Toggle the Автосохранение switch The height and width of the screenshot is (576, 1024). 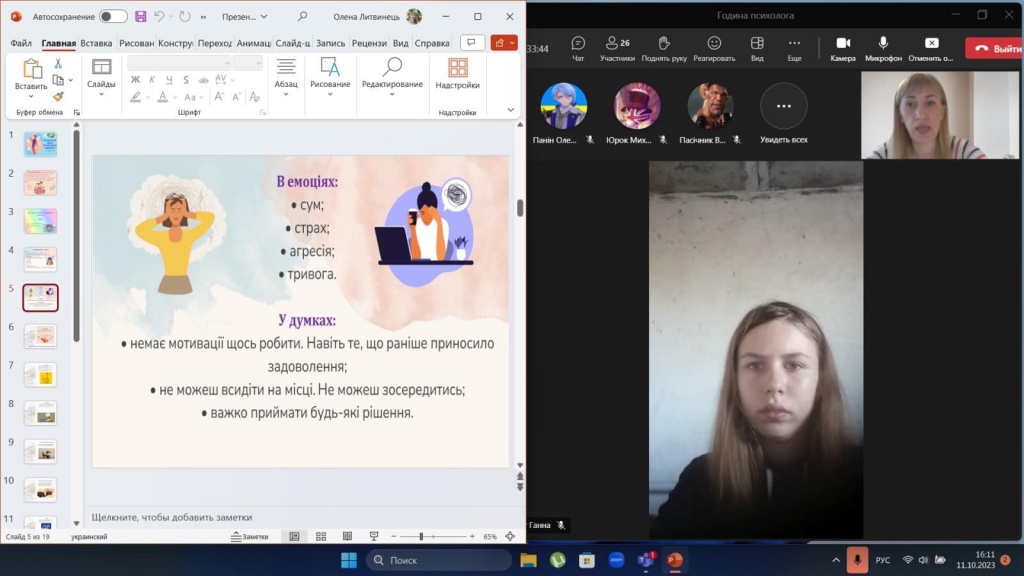[113, 17]
